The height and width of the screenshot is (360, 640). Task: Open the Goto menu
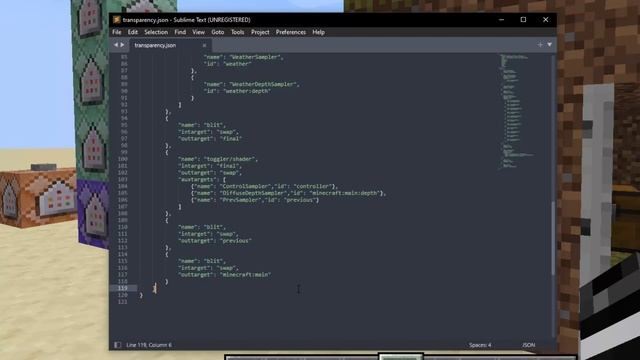(218, 32)
